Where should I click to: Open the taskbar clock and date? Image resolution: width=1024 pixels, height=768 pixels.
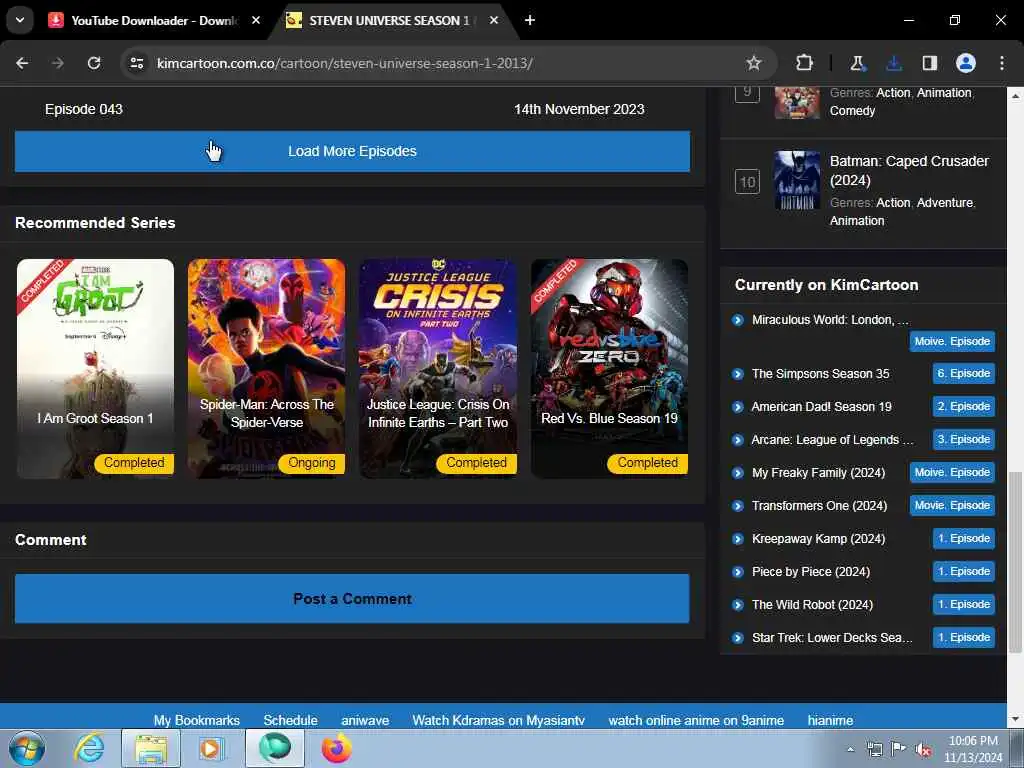point(972,749)
